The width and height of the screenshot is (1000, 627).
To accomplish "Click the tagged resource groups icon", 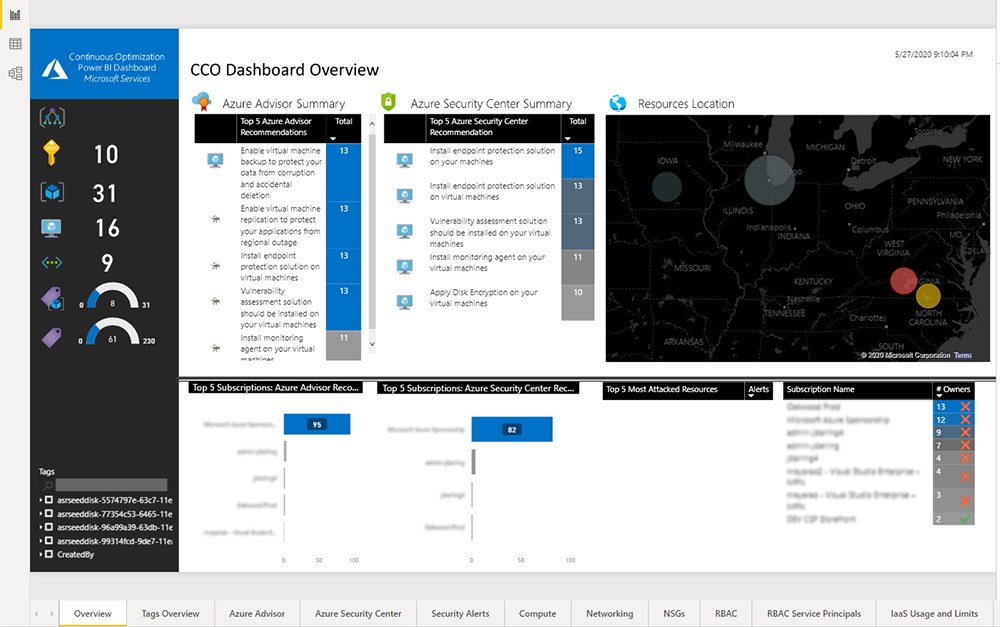I will click(52, 299).
